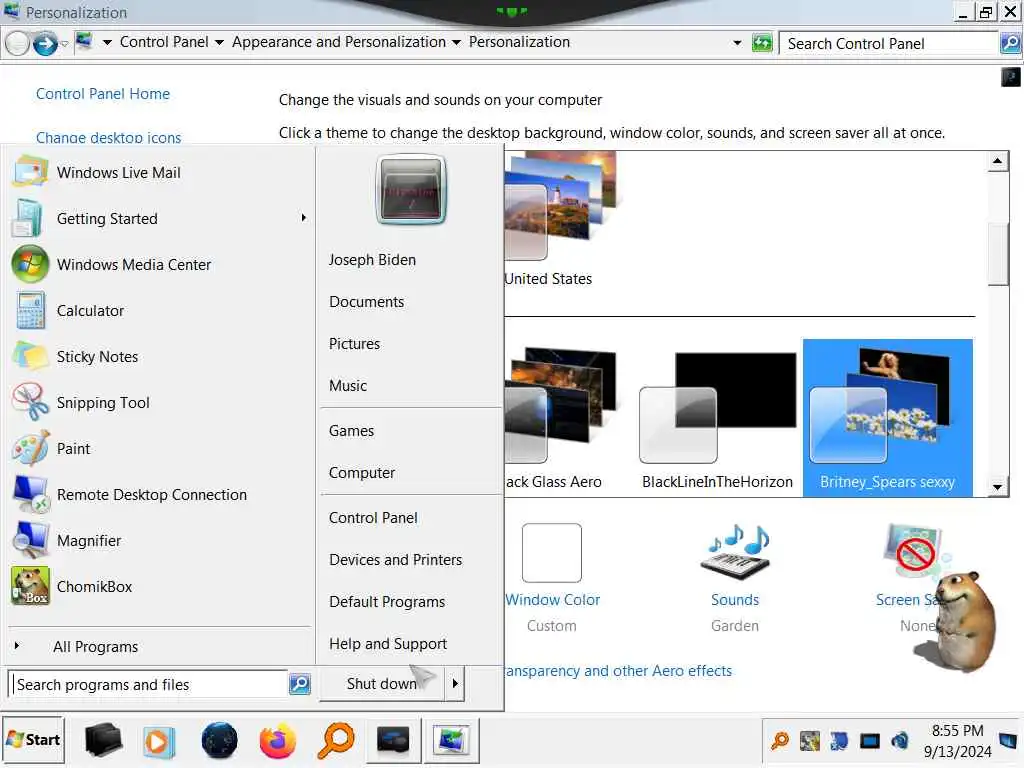Open Control Panel from Start menu
This screenshot has height=768, width=1024.
point(373,518)
